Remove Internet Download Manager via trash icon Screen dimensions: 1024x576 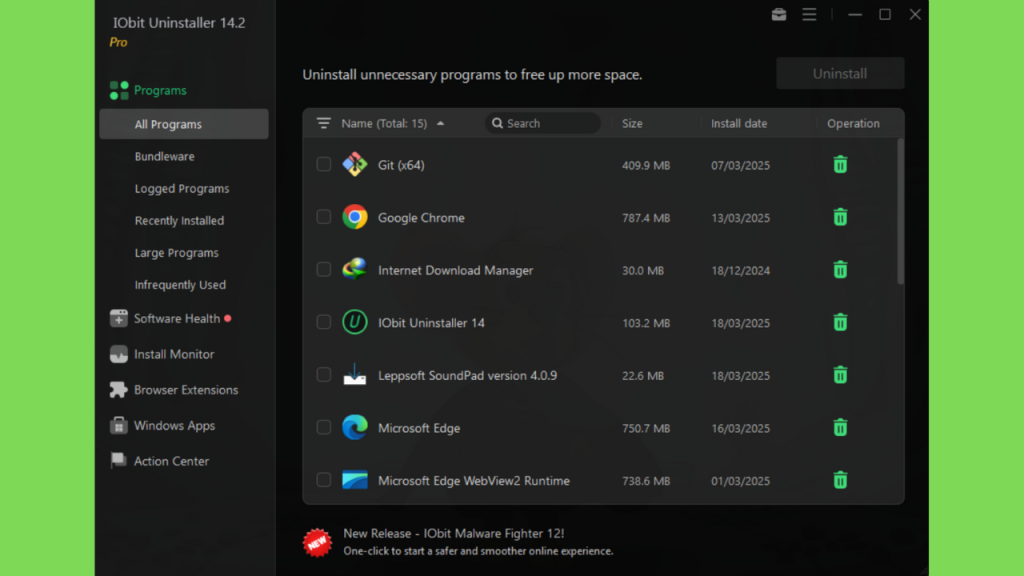(x=840, y=270)
